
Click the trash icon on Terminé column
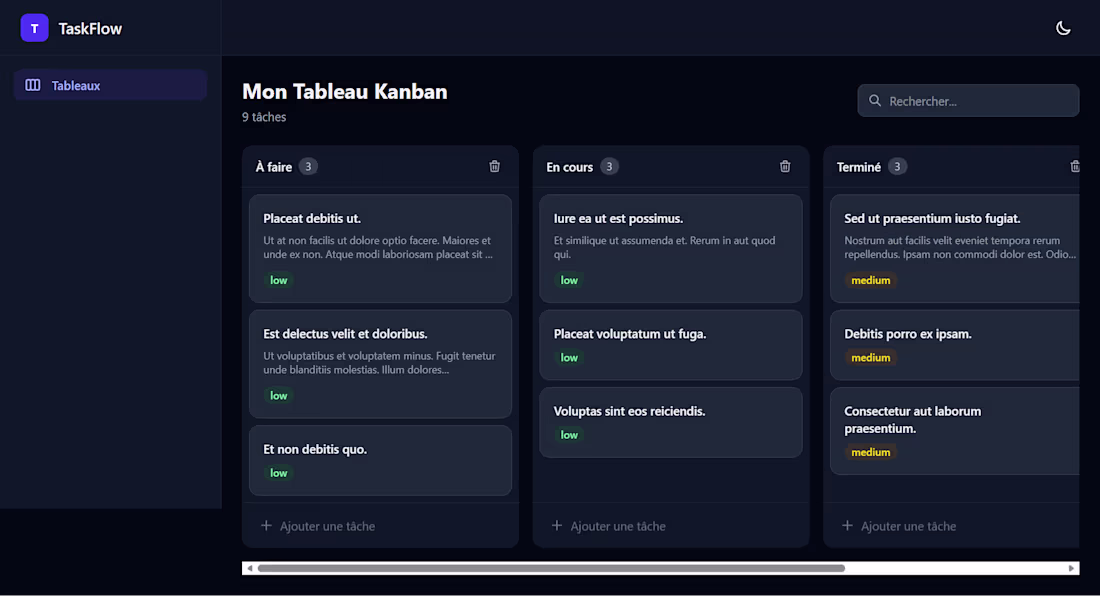(1075, 166)
